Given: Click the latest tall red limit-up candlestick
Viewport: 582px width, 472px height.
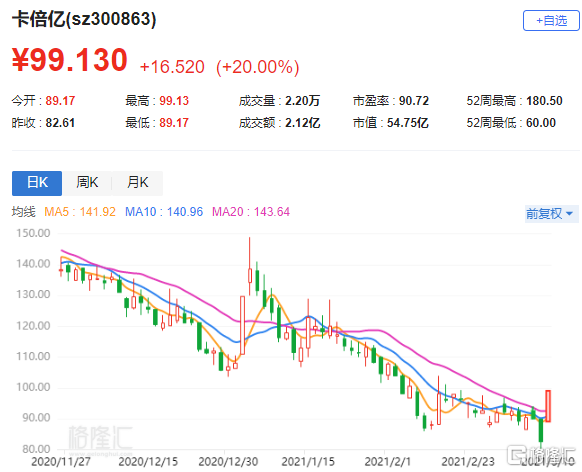Looking at the screenshot, I should [548, 406].
